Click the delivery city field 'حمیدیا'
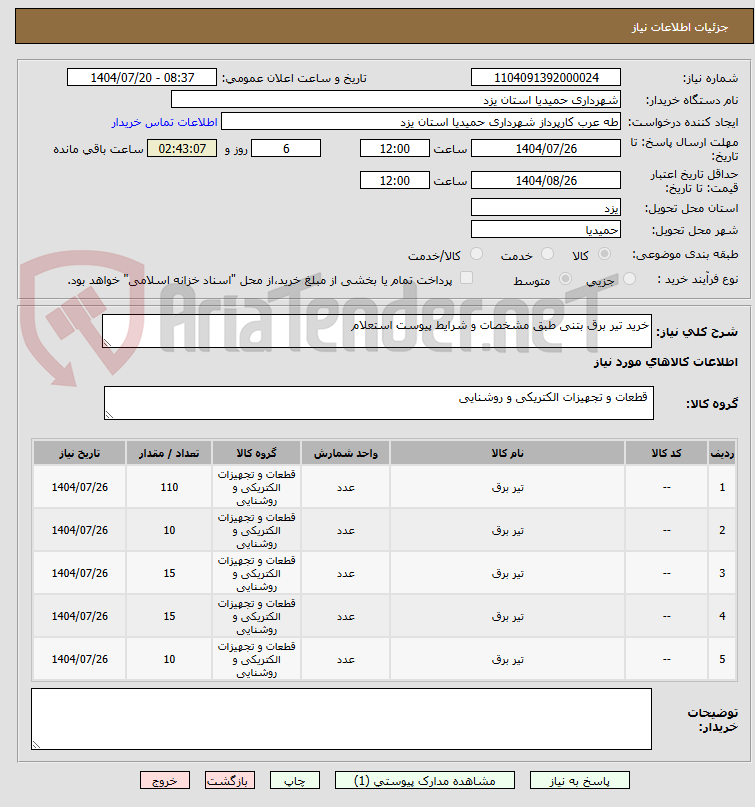Screen dimensions: 755x807 coord(546,230)
